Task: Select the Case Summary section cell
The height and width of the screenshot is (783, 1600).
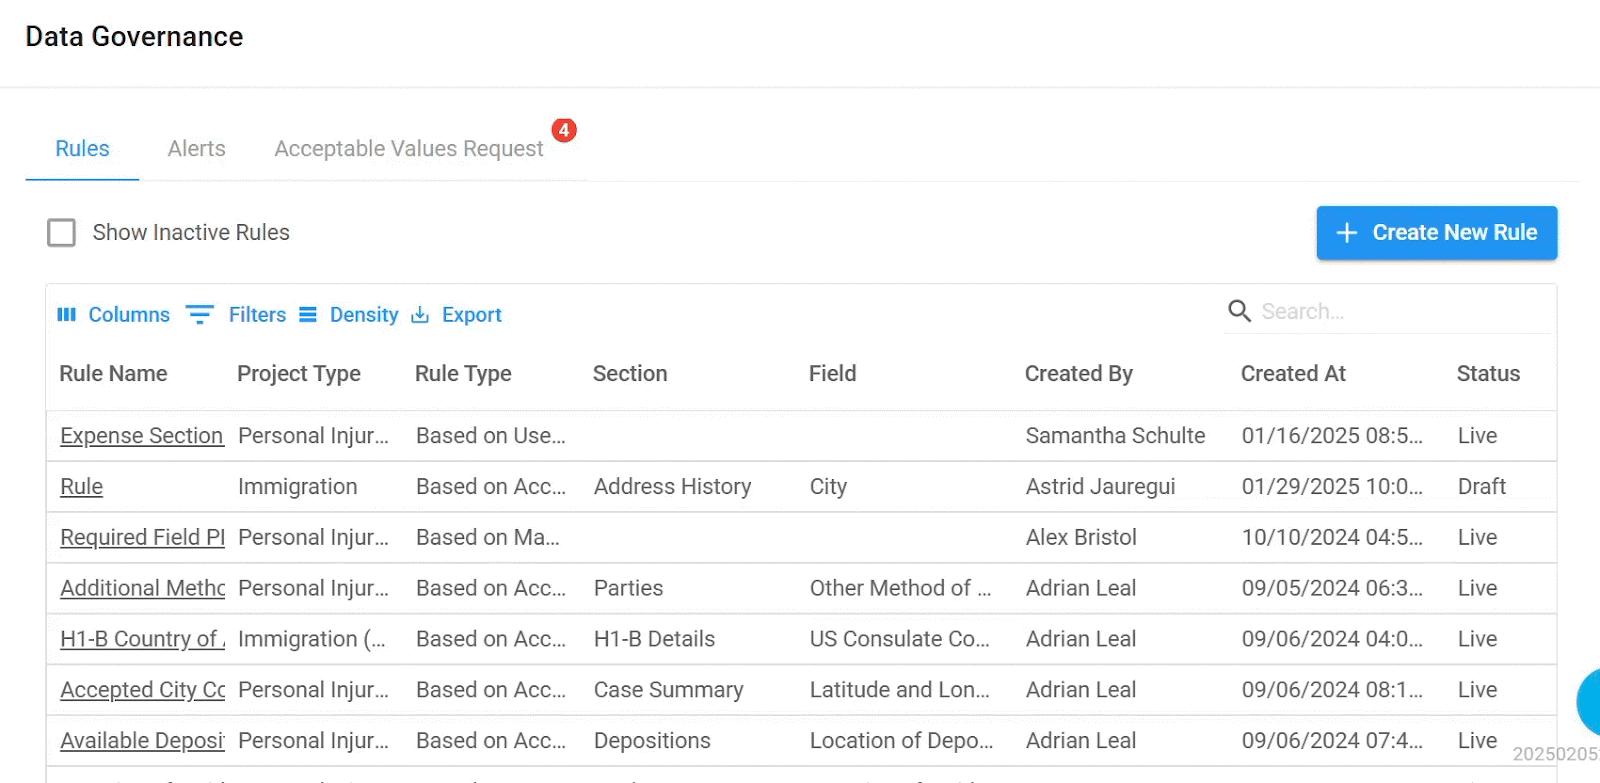Action: point(668,691)
